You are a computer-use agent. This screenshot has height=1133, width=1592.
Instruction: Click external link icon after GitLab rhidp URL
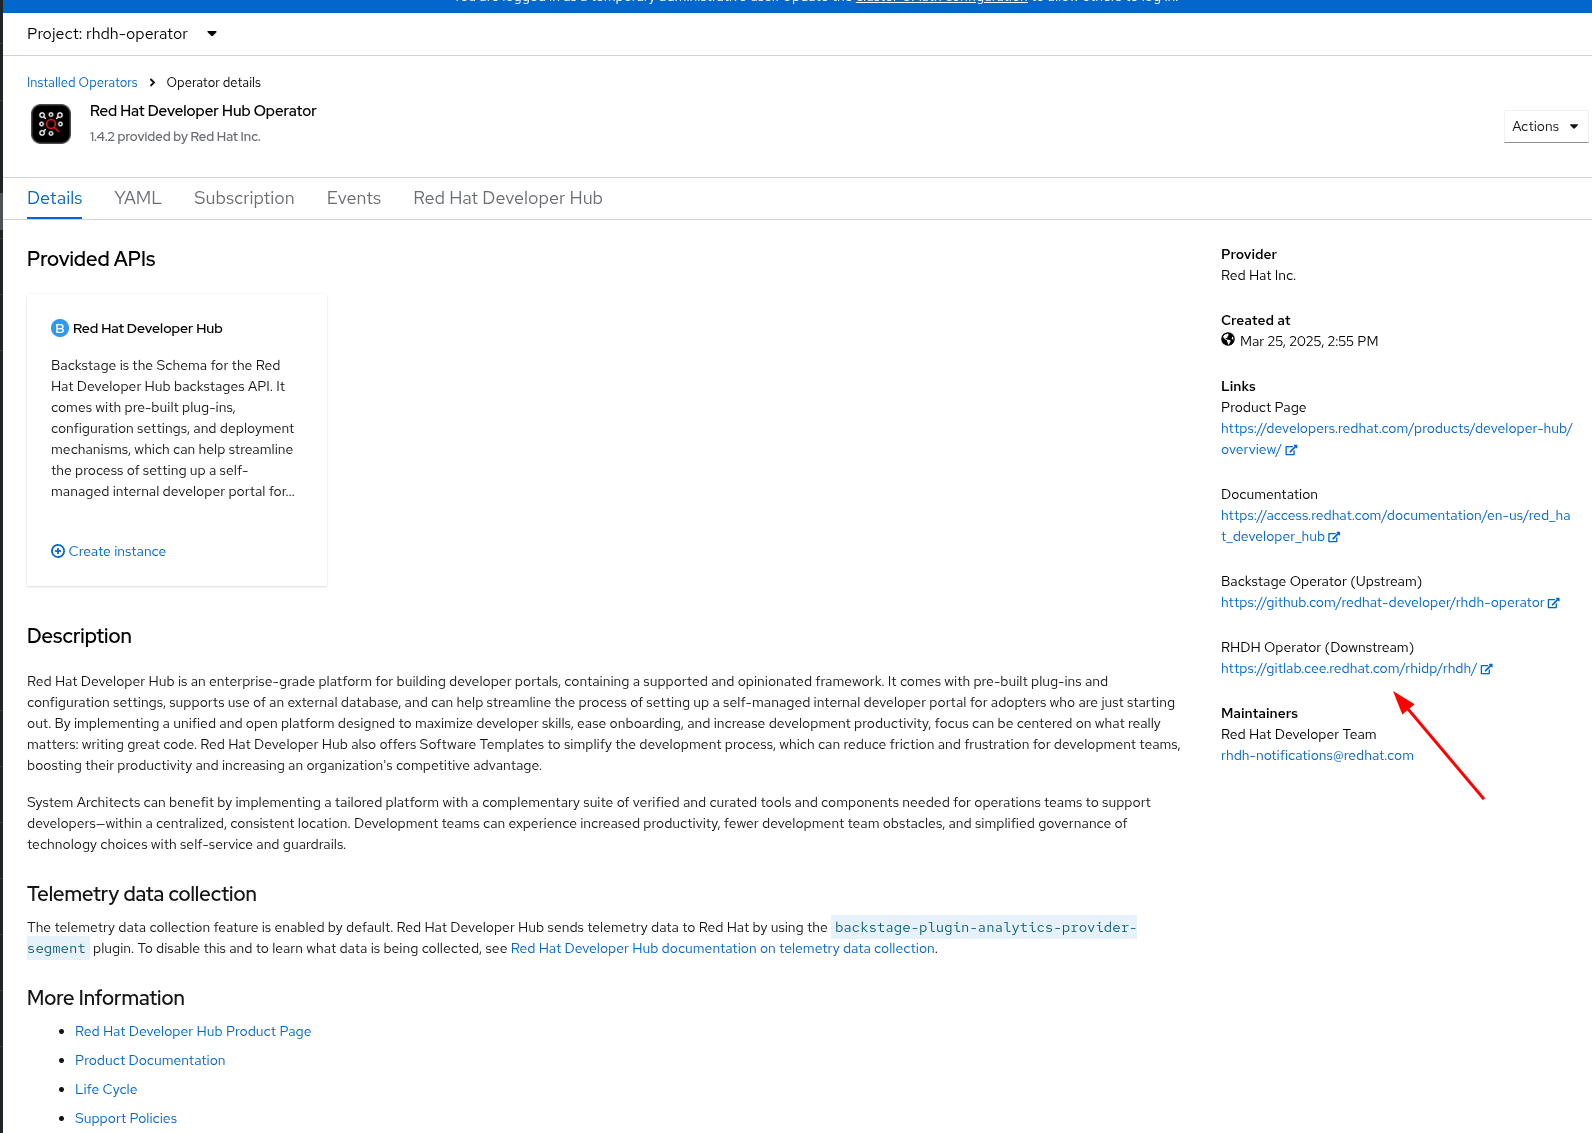(x=1487, y=669)
